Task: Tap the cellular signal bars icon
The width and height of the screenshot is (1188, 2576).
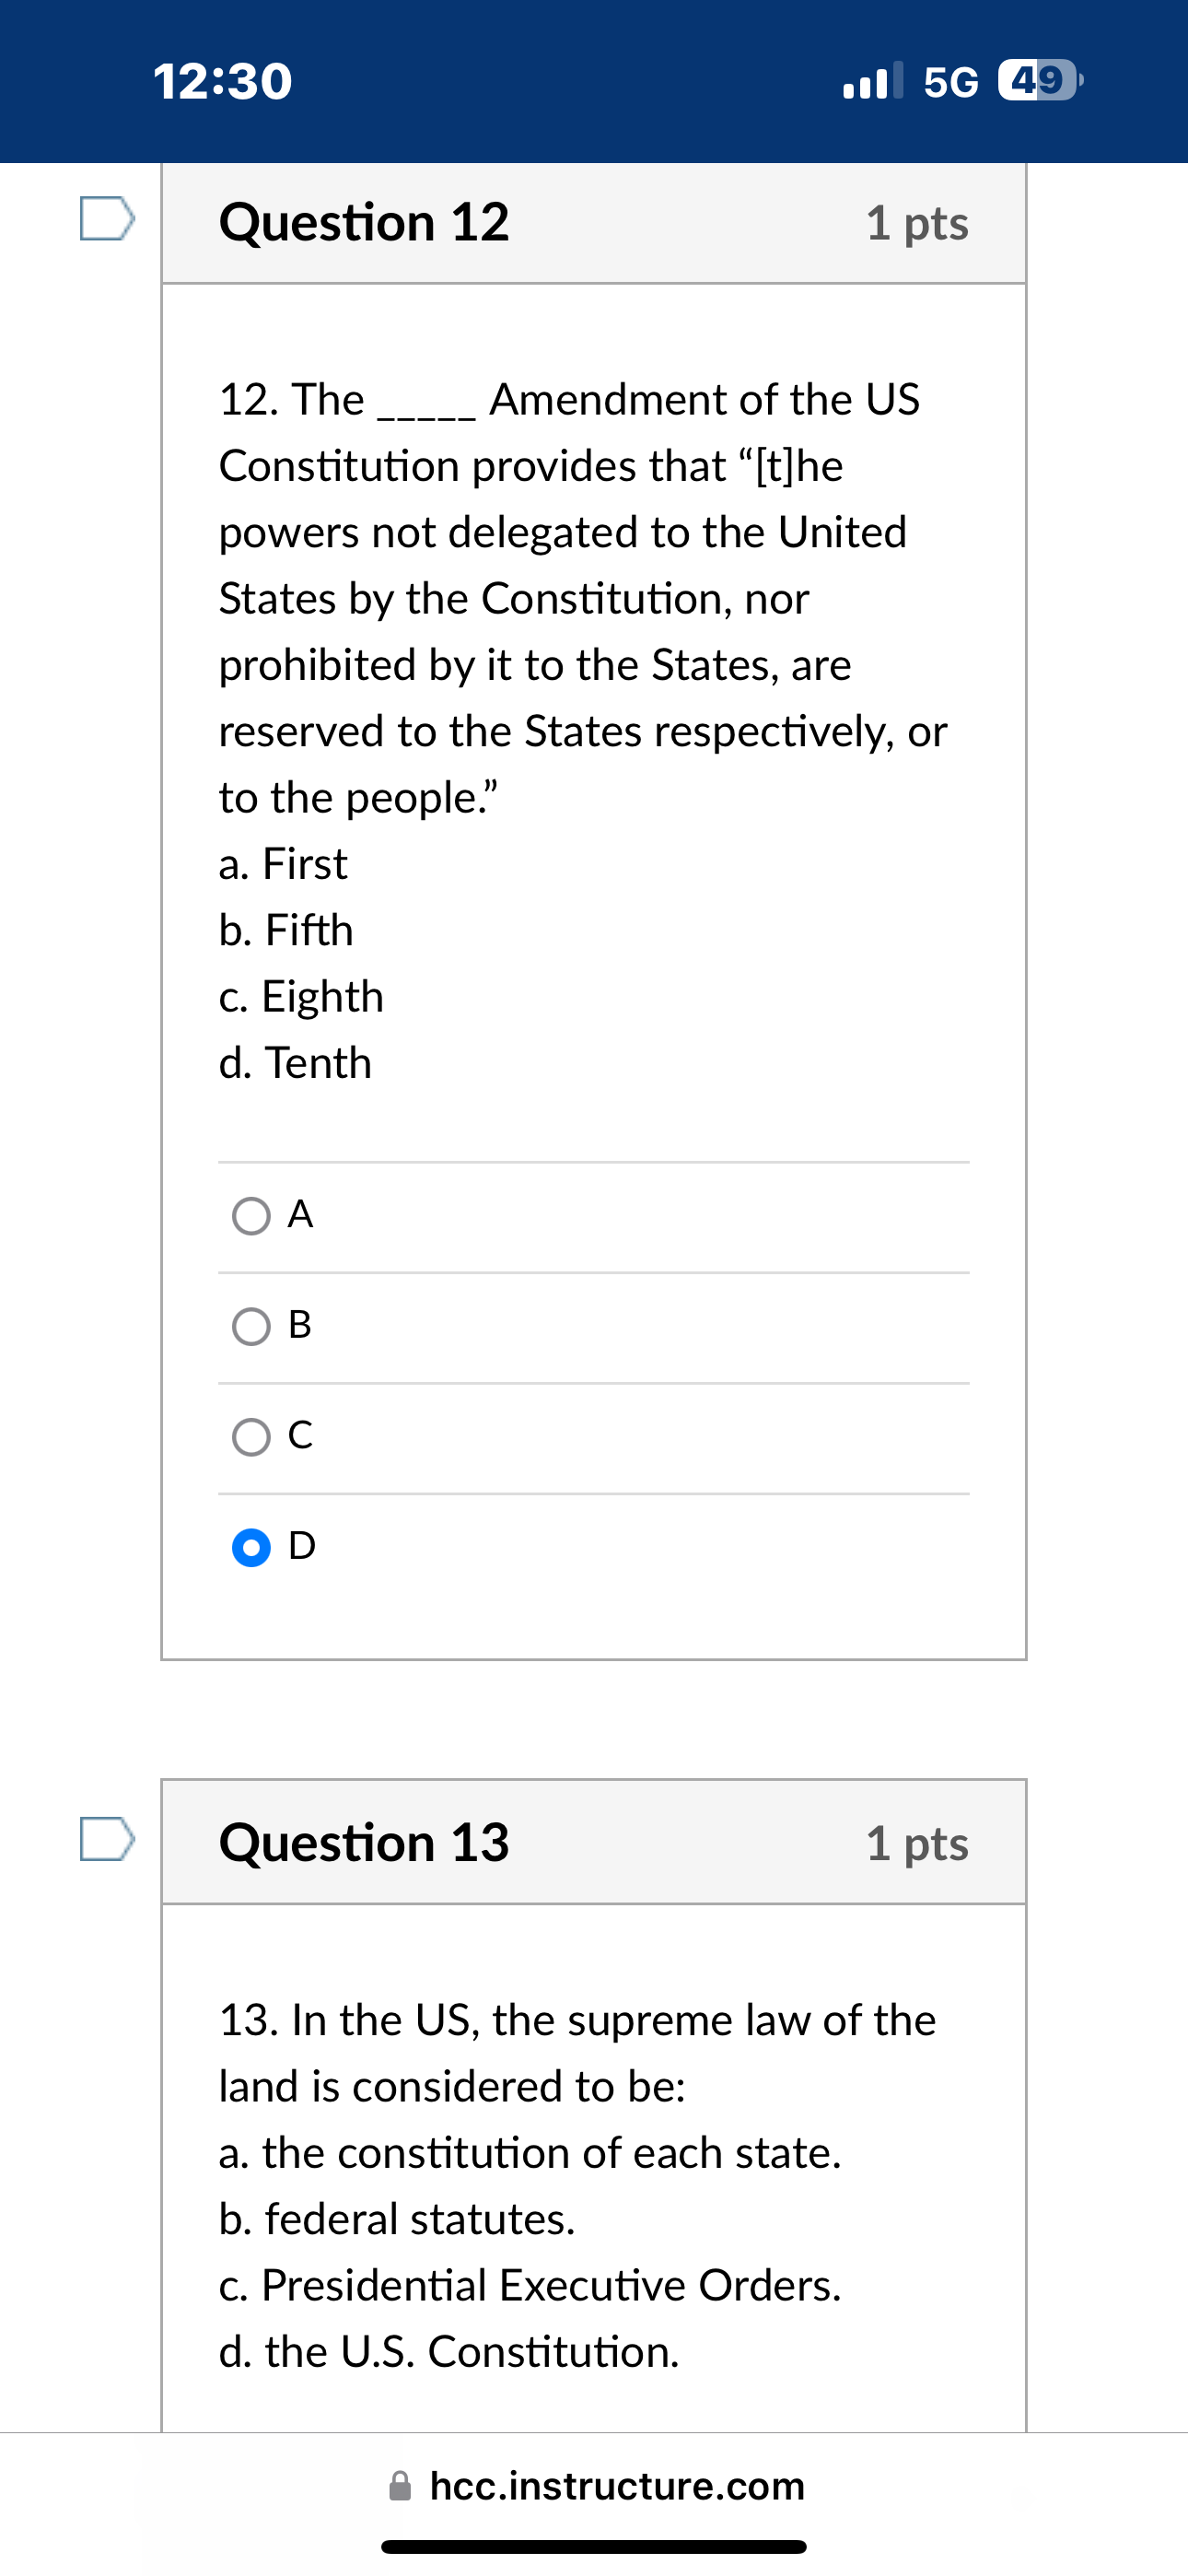Action: click(873, 80)
